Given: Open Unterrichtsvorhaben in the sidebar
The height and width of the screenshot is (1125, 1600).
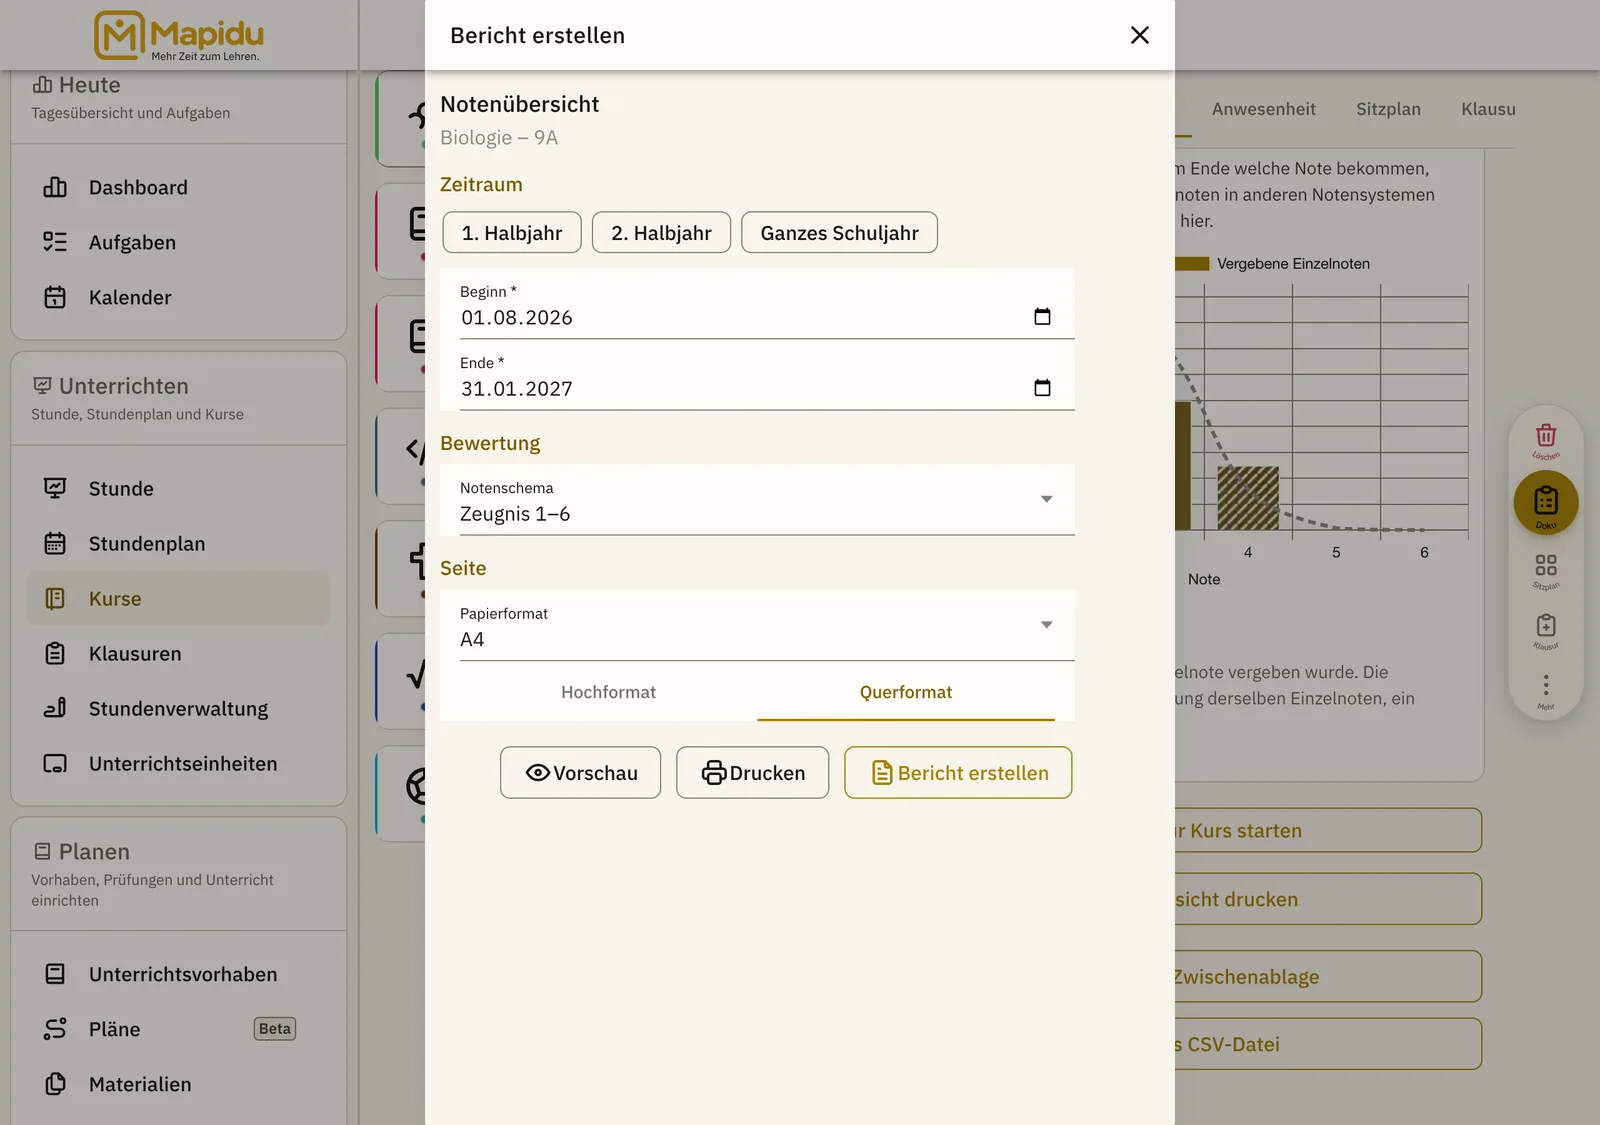Looking at the screenshot, I should click(x=179, y=975).
